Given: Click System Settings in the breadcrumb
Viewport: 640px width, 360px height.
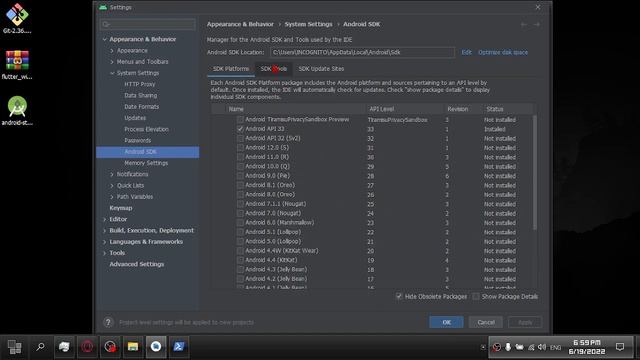Looking at the screenshot, I should (x=309, y=24).
